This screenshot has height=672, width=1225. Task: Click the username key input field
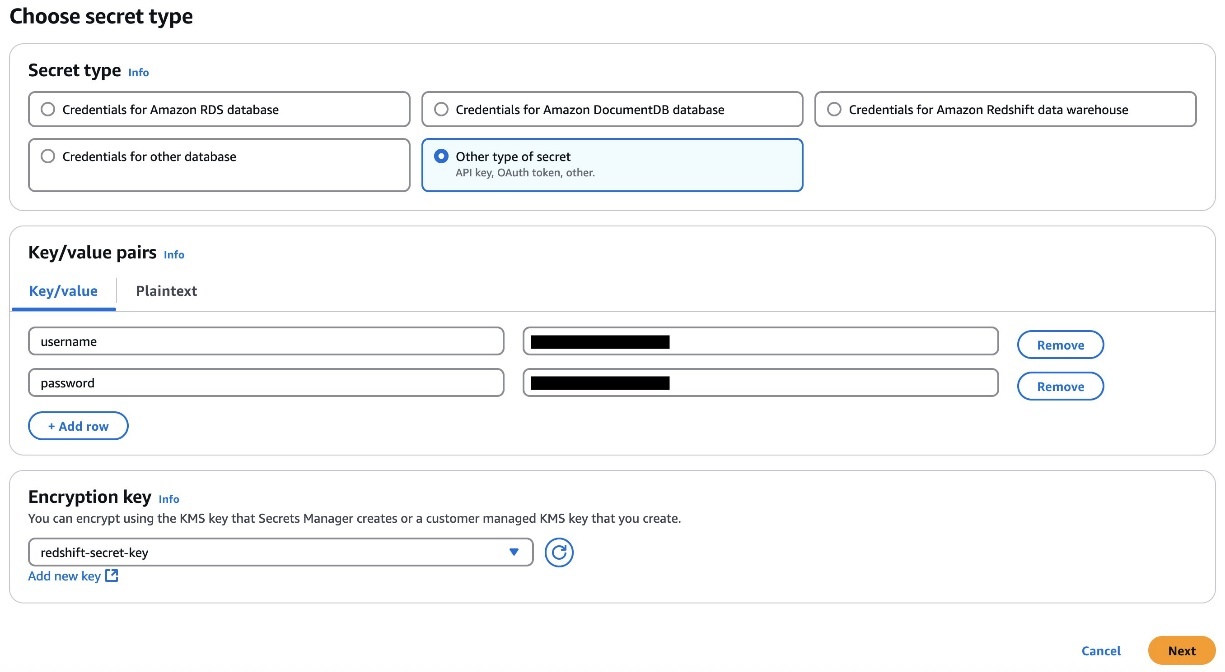point(266,341)
